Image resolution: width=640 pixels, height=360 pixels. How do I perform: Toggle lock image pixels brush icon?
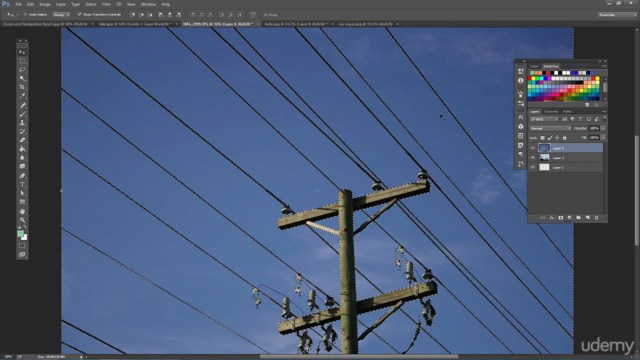tap(550, 138)
